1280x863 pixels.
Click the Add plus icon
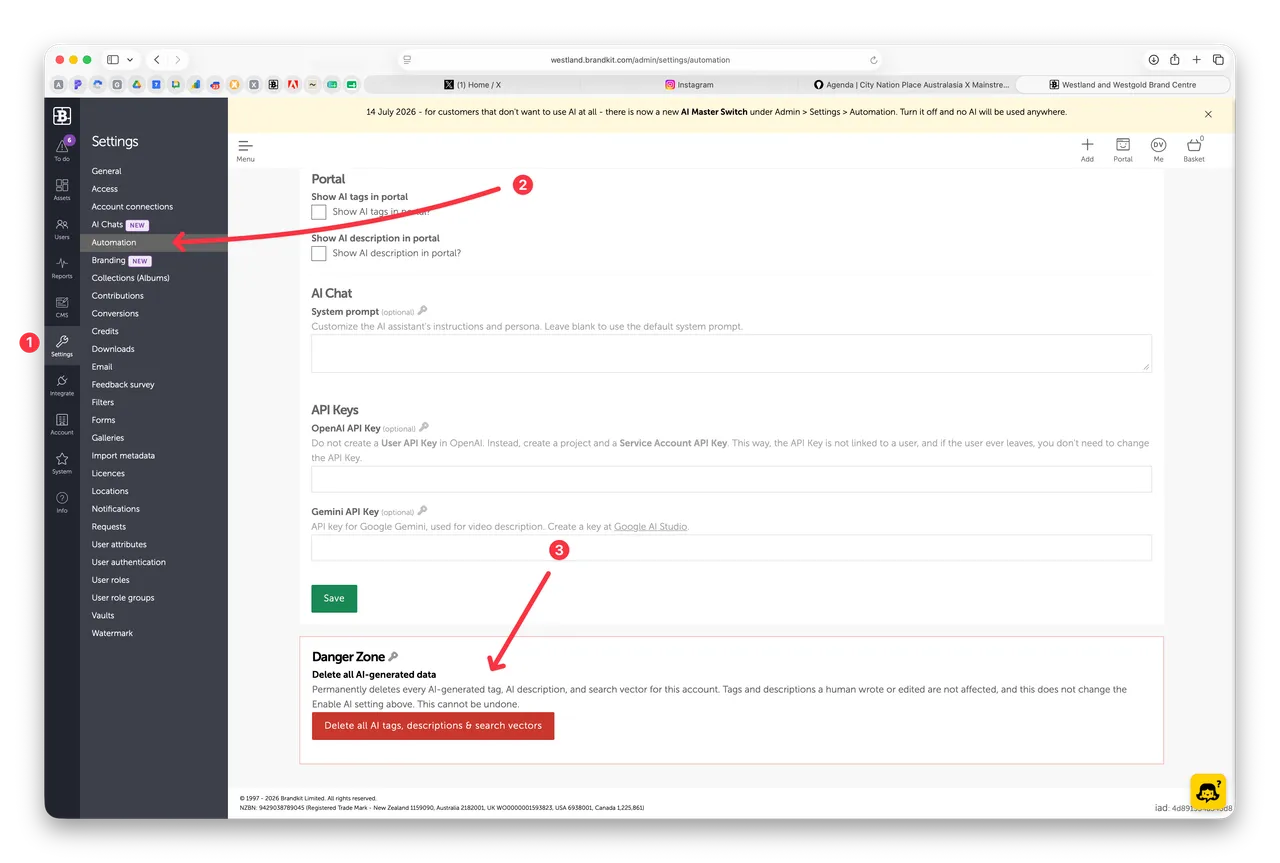(1087, 150)
